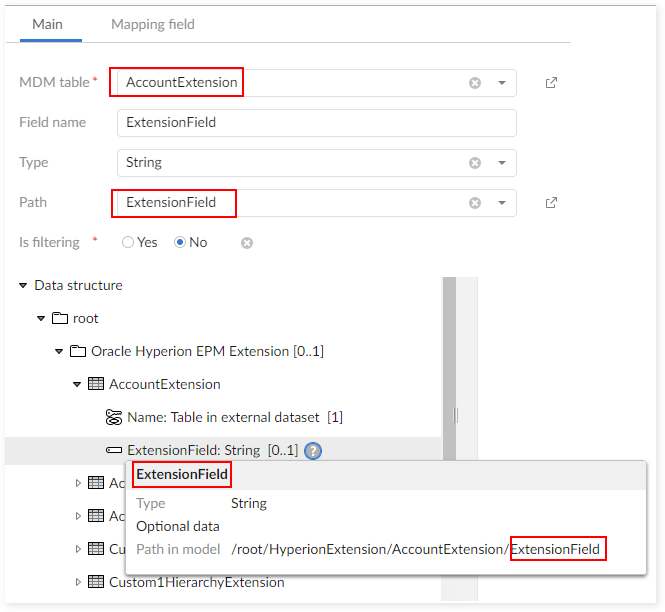Viewport: 665px width, 612px height.
Task: Open the MDM table dropdown arrow
Action: coord(502,83)
